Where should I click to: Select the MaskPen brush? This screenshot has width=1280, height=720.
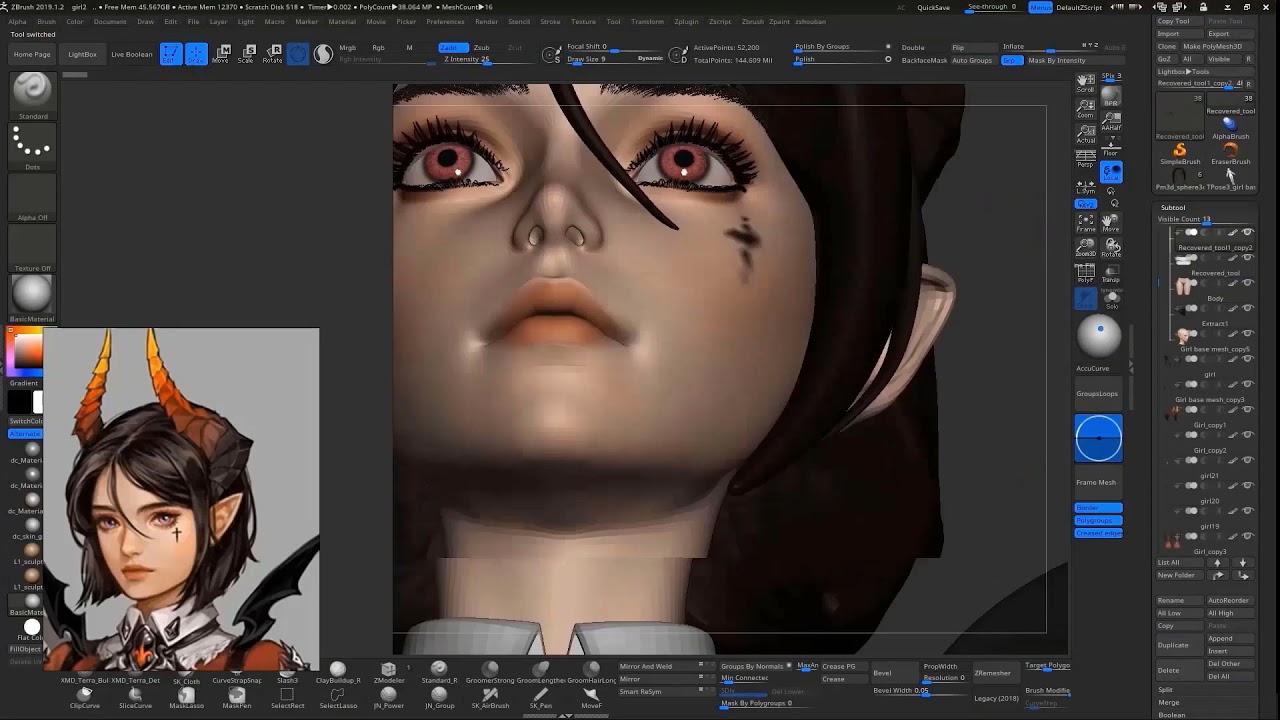point(237,697)
